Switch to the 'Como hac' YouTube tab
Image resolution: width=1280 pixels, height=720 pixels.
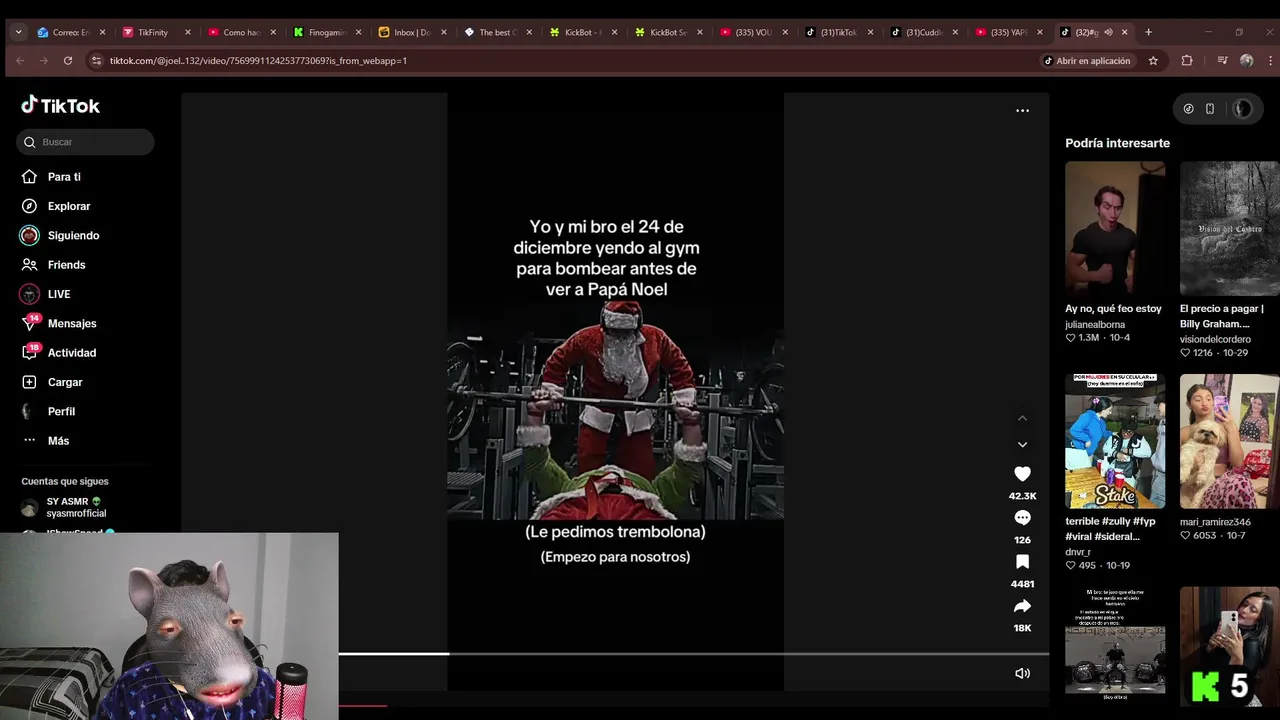240,32
